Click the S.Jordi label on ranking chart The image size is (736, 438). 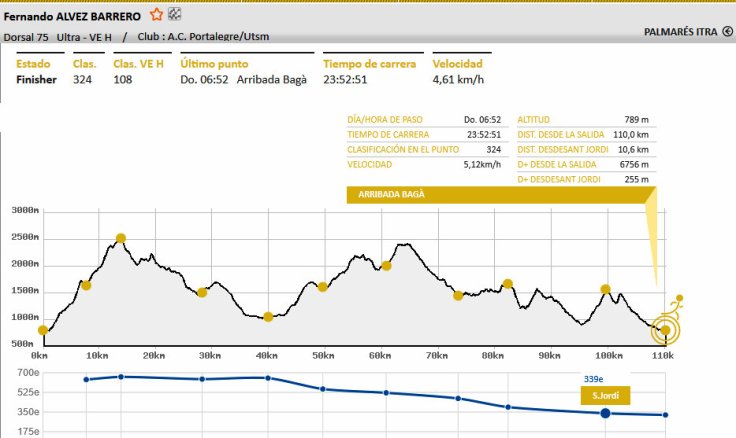point(605,395)
